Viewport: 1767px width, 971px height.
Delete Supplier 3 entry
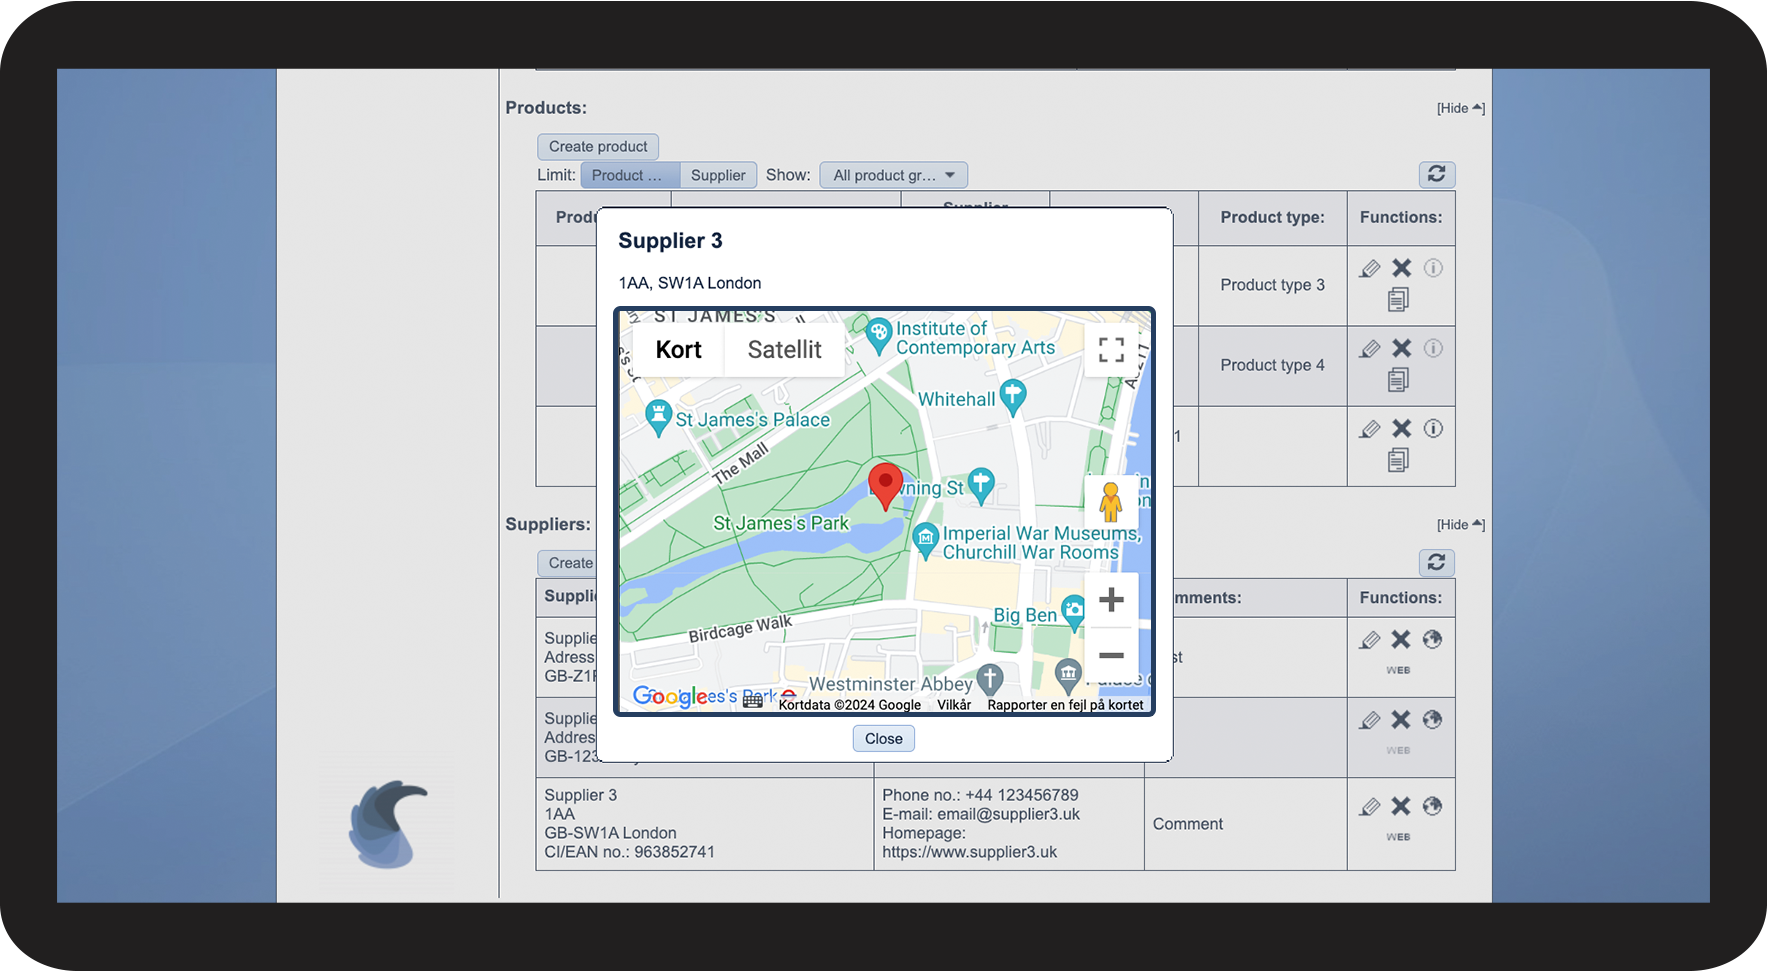pos(1401,806)
